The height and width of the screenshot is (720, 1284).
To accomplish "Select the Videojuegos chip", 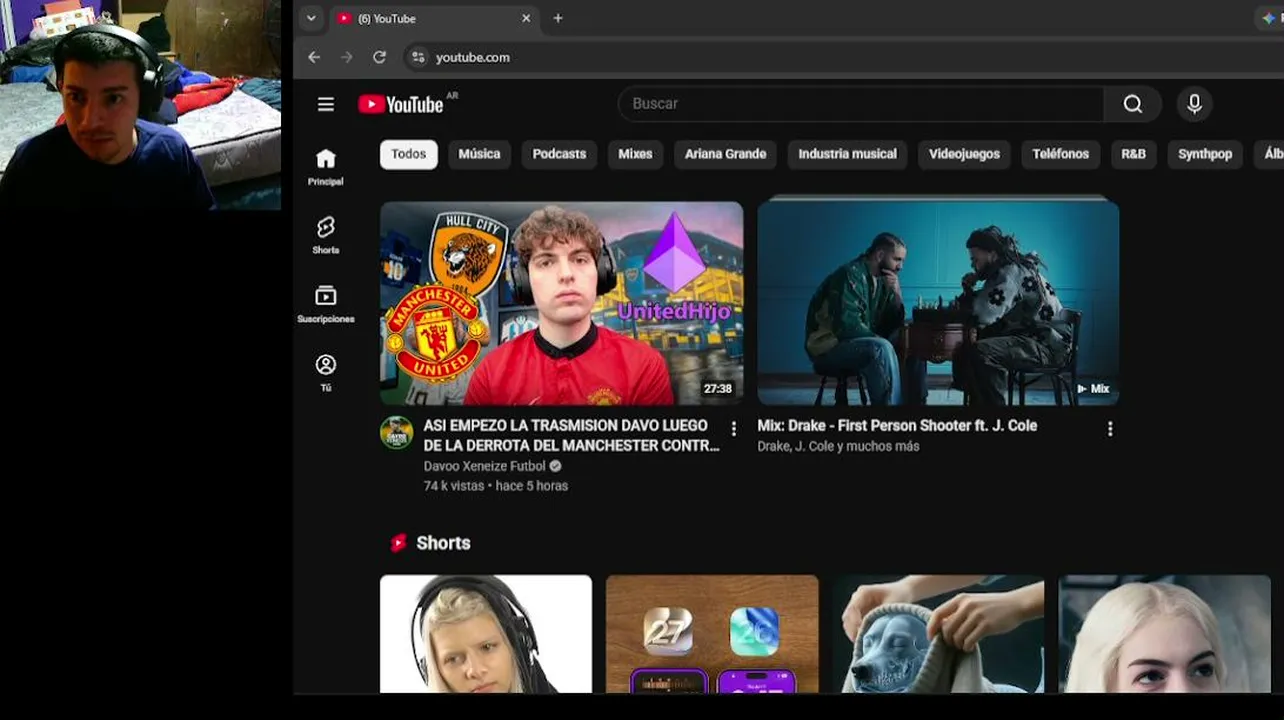I will [x=964, y=154].
